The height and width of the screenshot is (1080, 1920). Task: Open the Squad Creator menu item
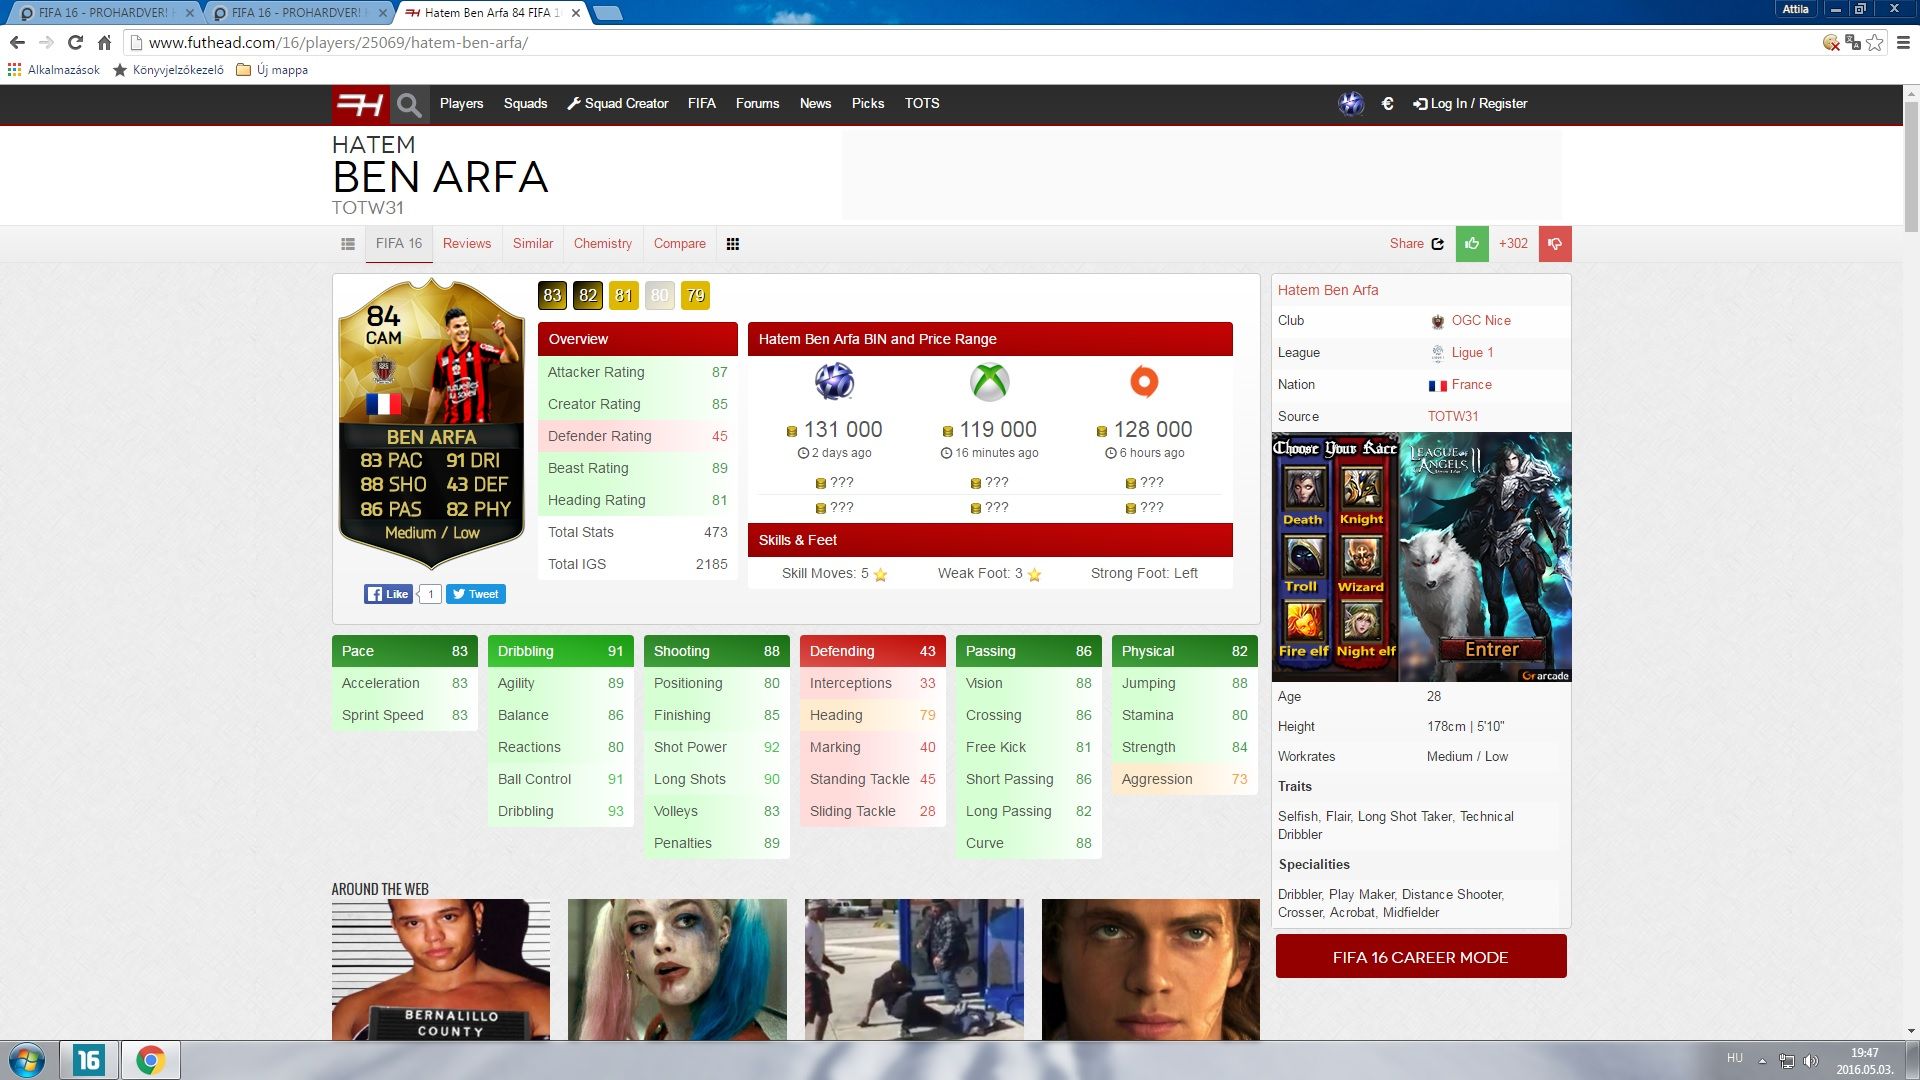pos(617,104)
